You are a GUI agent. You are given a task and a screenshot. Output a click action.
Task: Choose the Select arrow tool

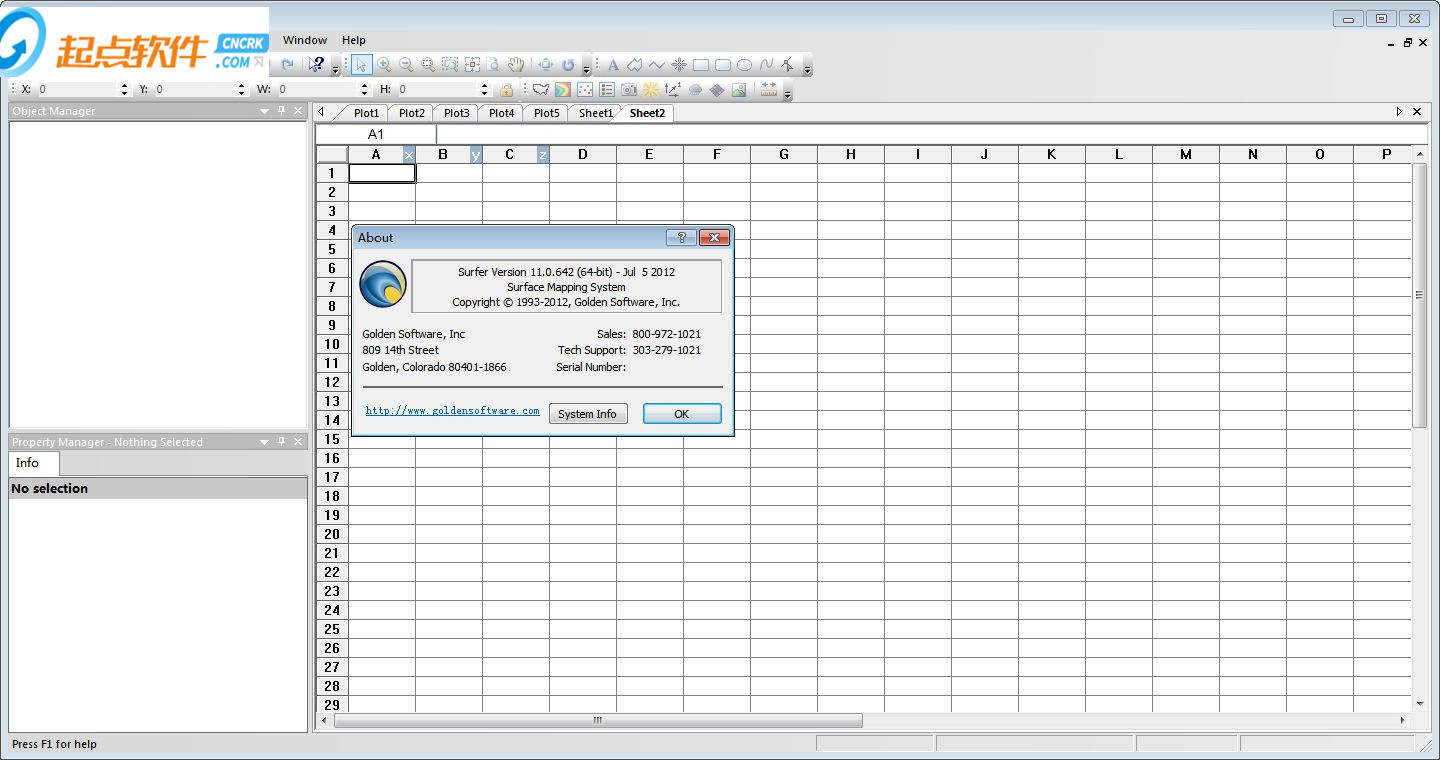click(x=360, y=65)
